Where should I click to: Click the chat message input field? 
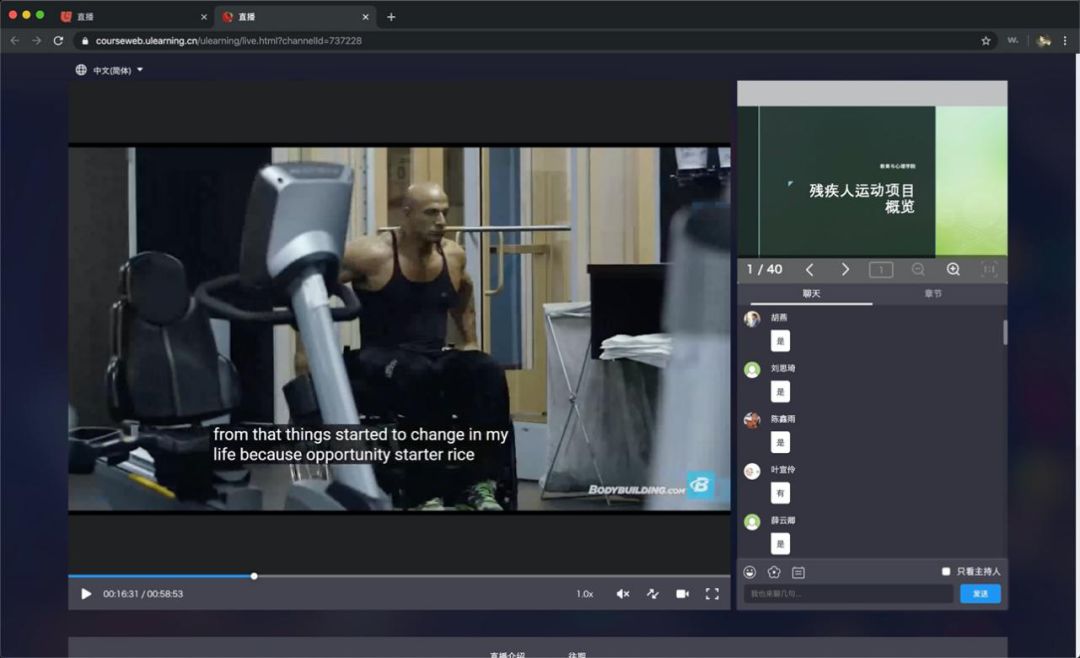[848, 594]
